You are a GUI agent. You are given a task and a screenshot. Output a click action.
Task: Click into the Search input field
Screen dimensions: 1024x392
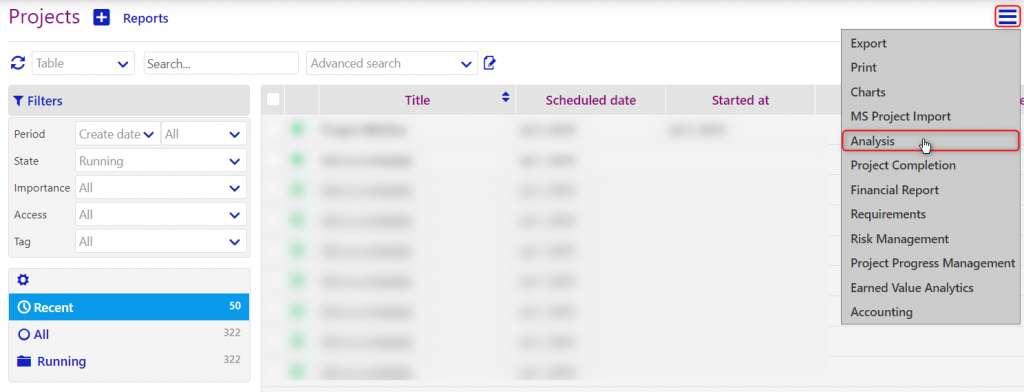[x=221, y=63]
